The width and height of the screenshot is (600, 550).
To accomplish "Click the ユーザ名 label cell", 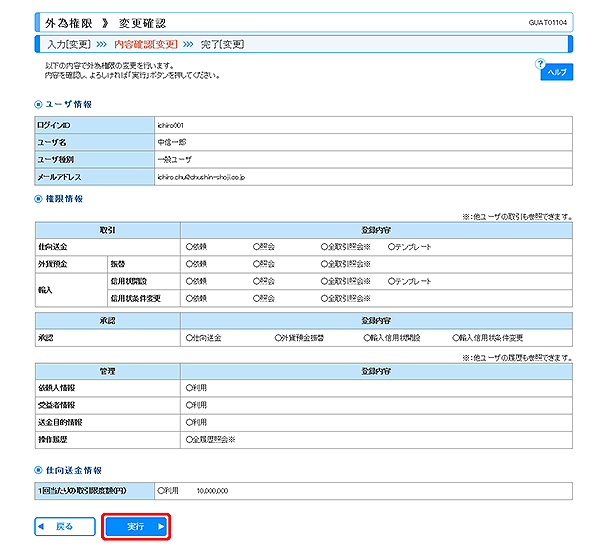I will pos(95,142).
